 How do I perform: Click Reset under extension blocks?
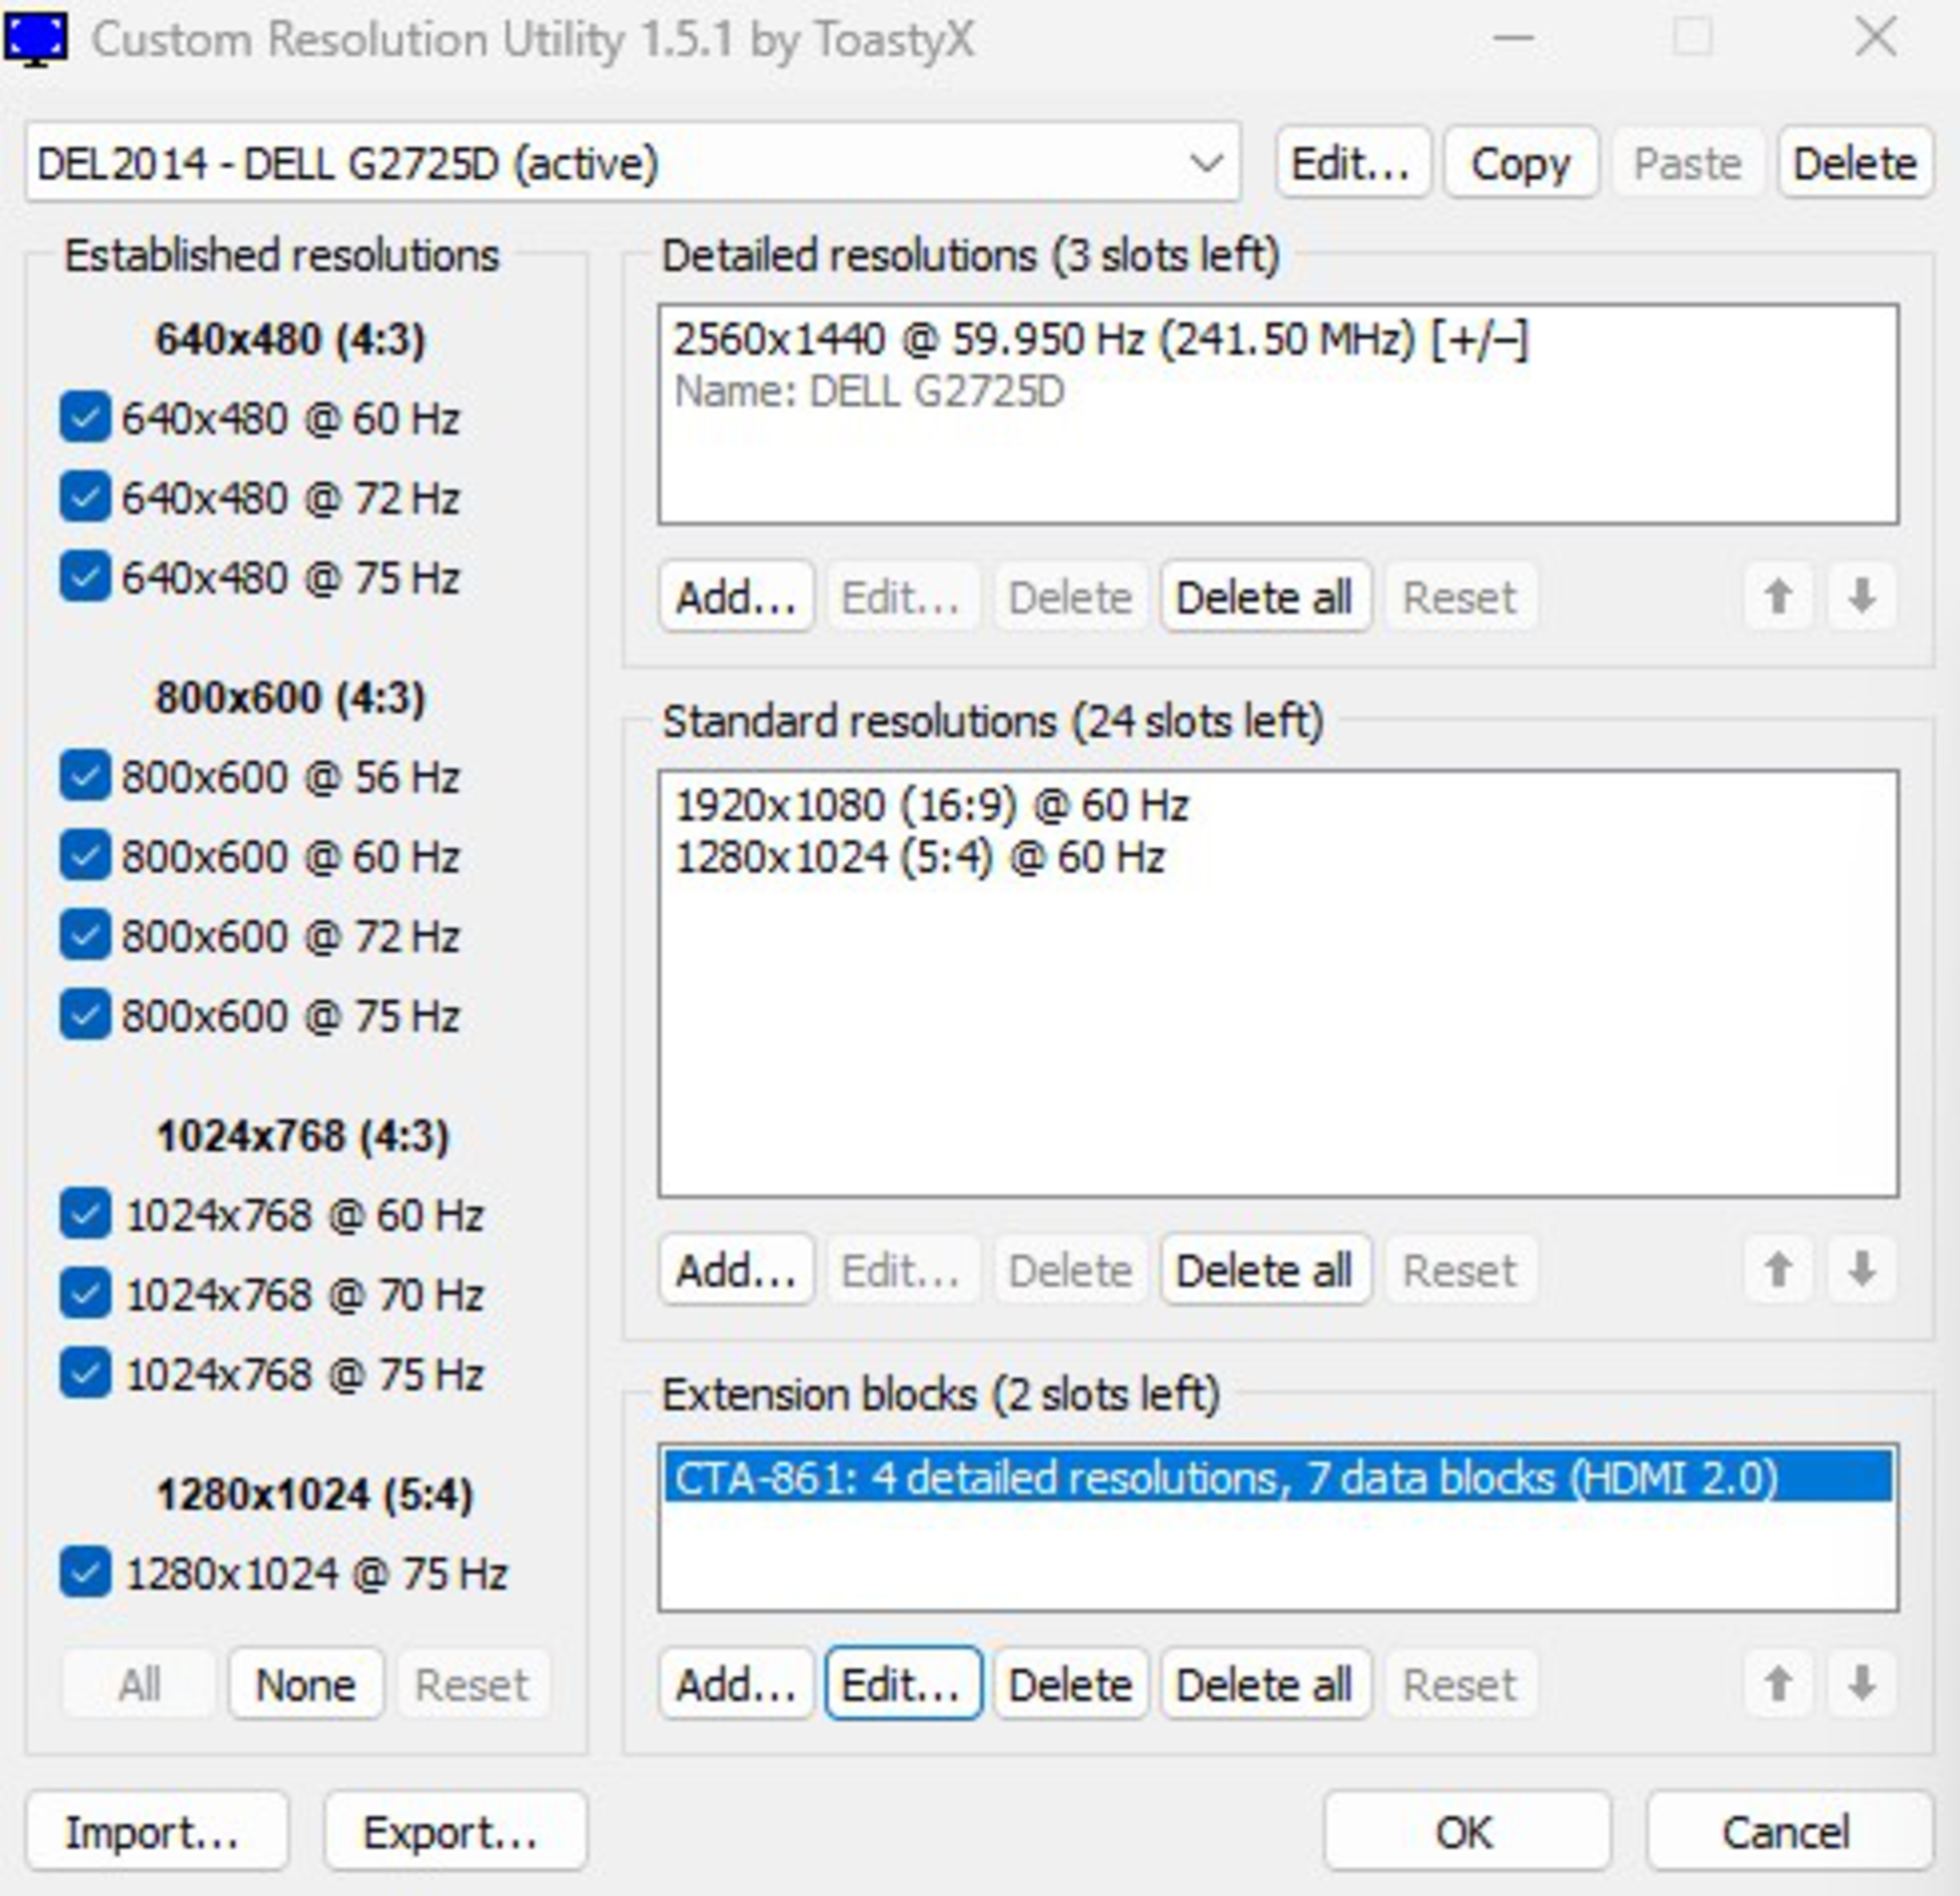(x=1460, y=1685)
